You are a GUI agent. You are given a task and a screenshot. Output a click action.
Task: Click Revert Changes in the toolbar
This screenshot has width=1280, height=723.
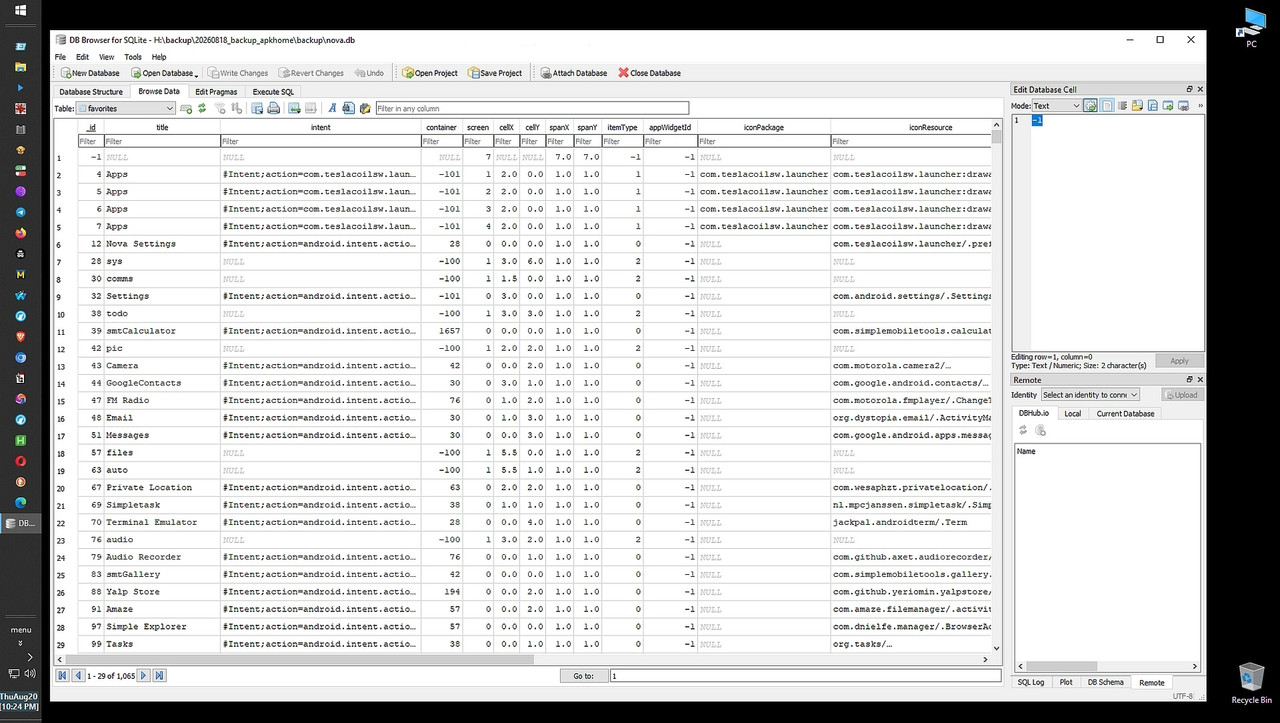click(x=311, y=73)
